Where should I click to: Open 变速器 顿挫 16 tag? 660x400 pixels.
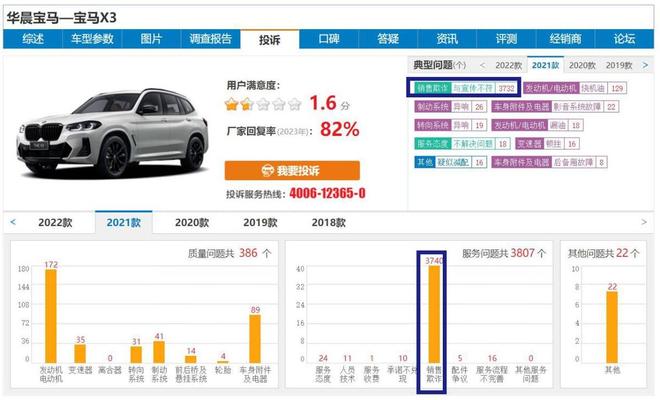tap(547, 144)
